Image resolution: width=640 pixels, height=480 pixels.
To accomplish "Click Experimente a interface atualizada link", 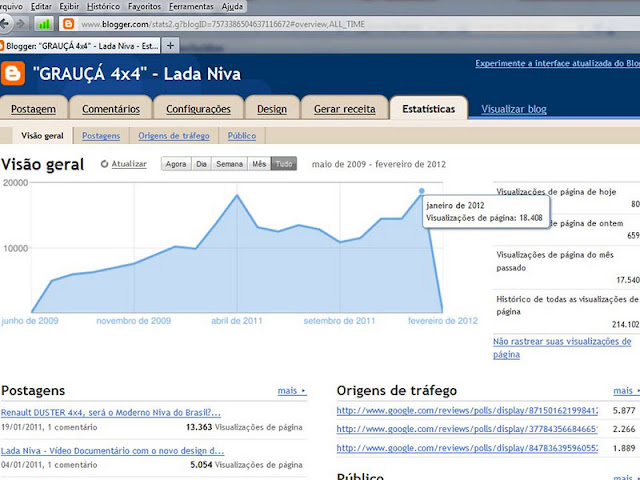I will 558,63.
